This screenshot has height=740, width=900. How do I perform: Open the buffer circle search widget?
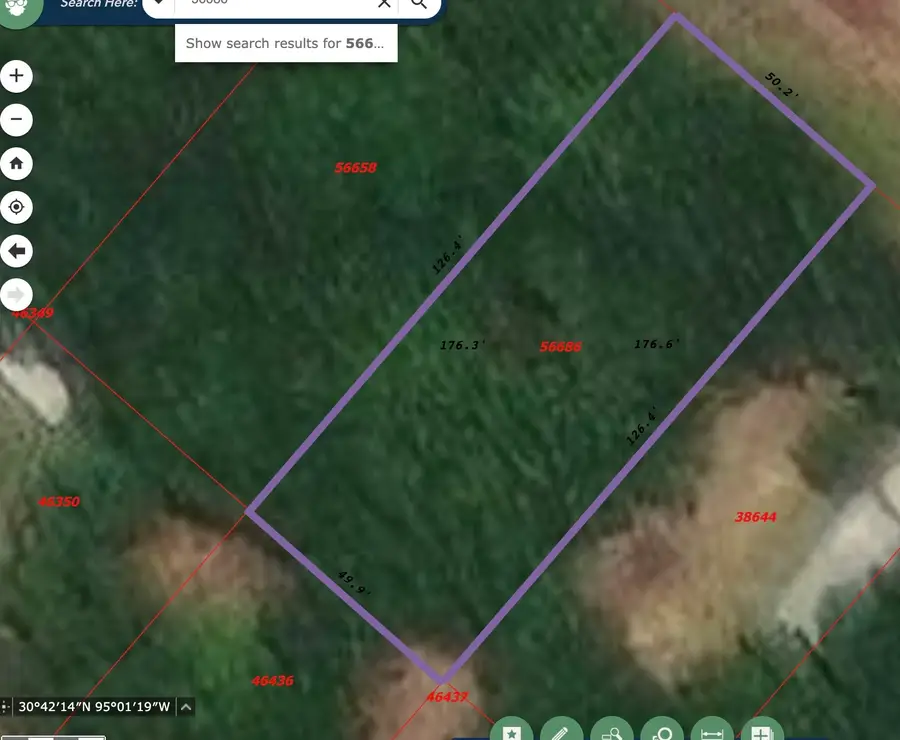click(662, 729)
